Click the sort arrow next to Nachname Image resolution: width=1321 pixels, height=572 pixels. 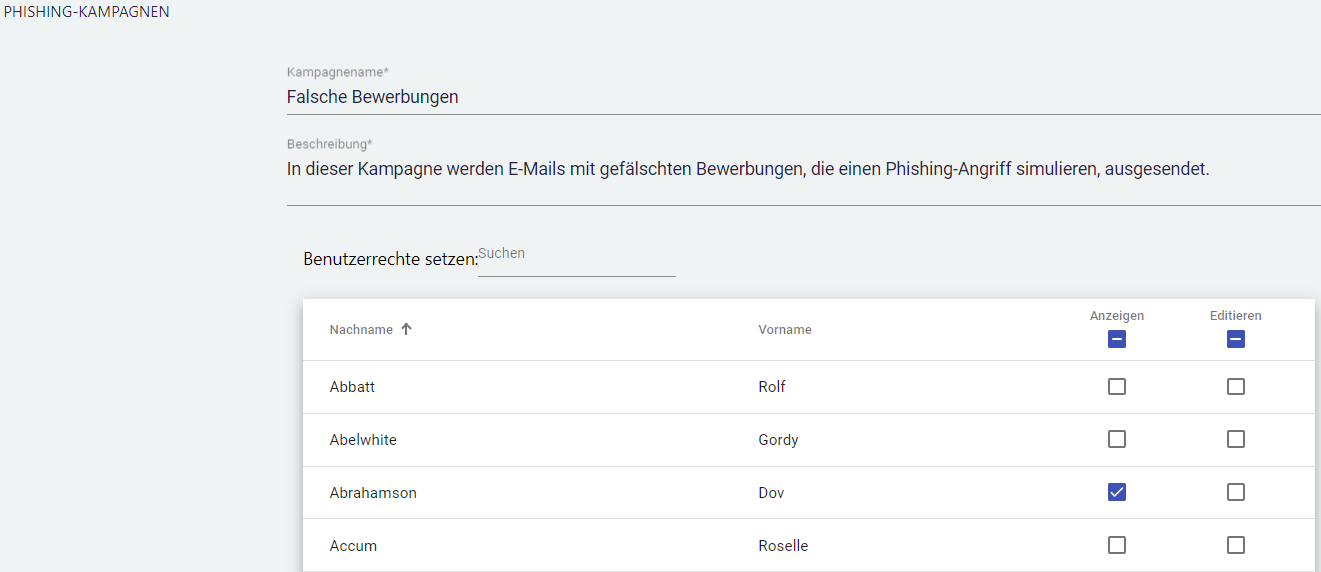click(x=406, y=330)
